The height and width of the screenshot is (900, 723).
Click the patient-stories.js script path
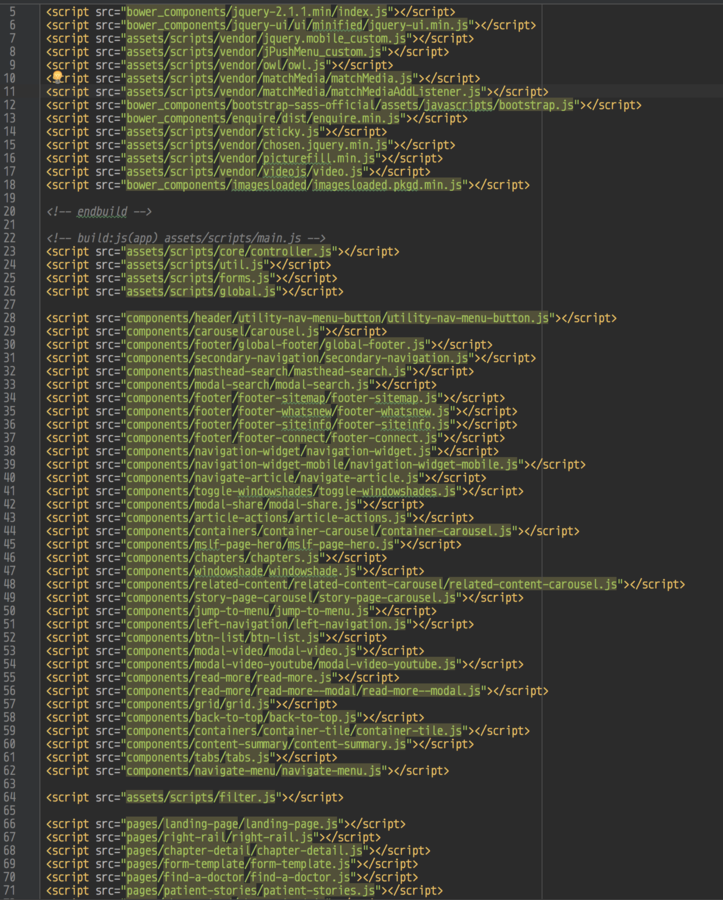[251, 890]
